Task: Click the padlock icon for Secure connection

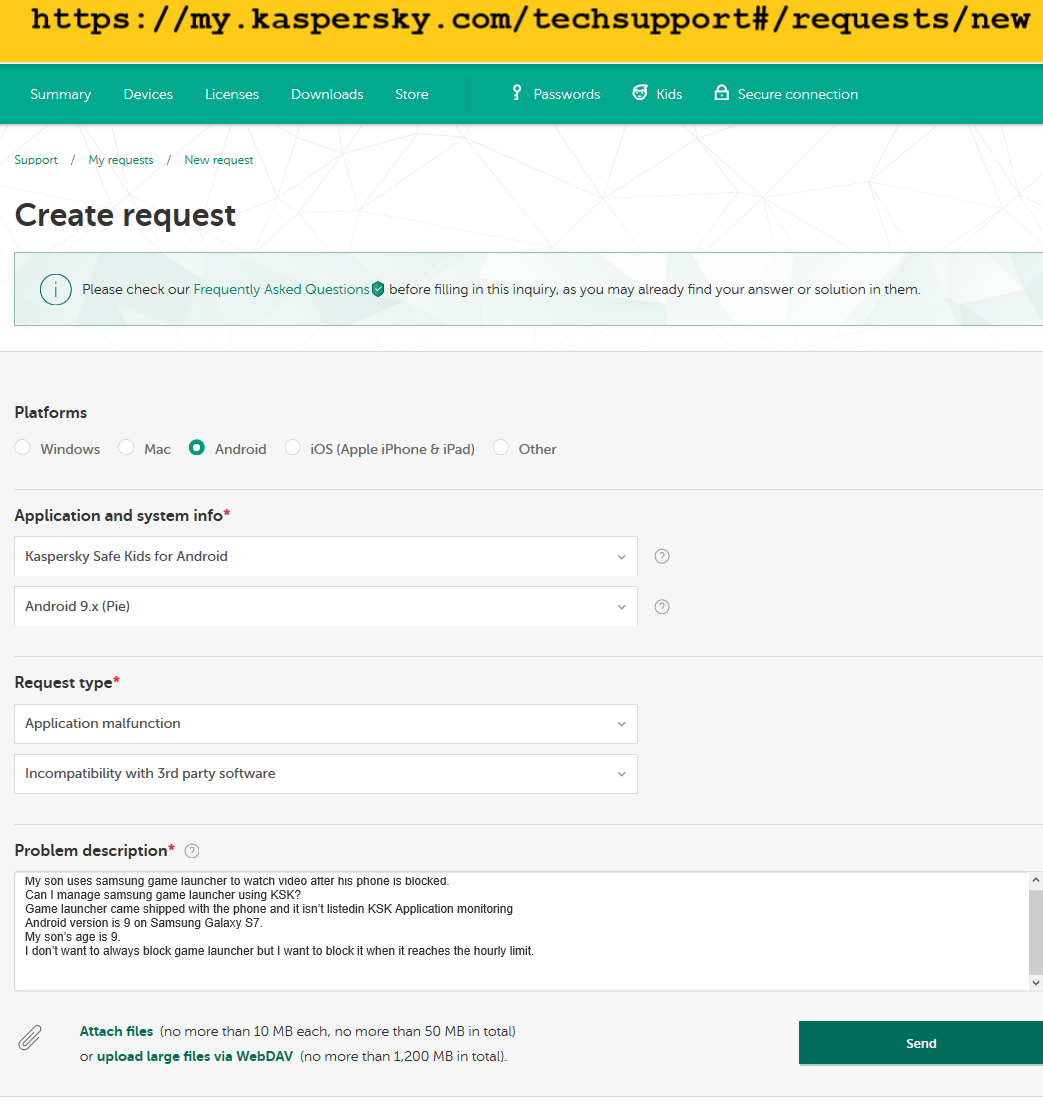Action: click(721, 92)
